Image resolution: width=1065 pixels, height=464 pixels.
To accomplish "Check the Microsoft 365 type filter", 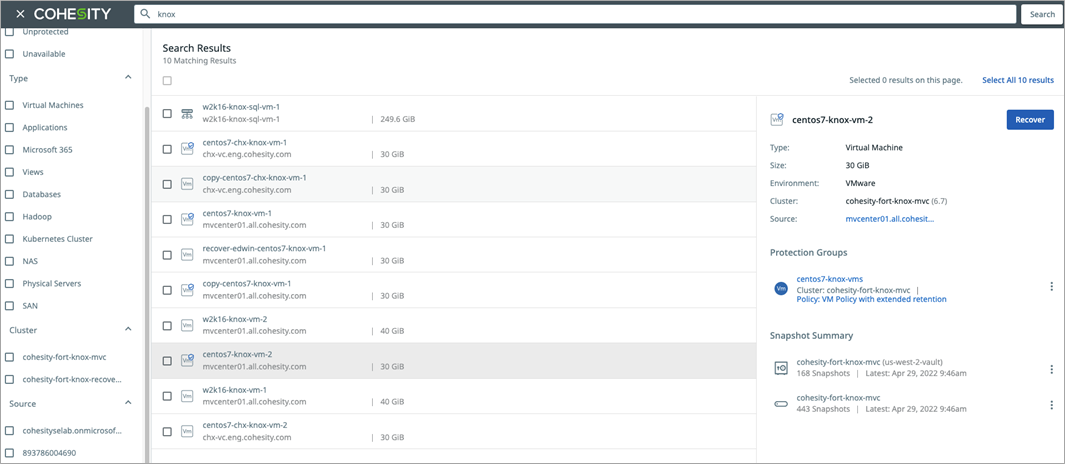I will [x=10, y=149].
